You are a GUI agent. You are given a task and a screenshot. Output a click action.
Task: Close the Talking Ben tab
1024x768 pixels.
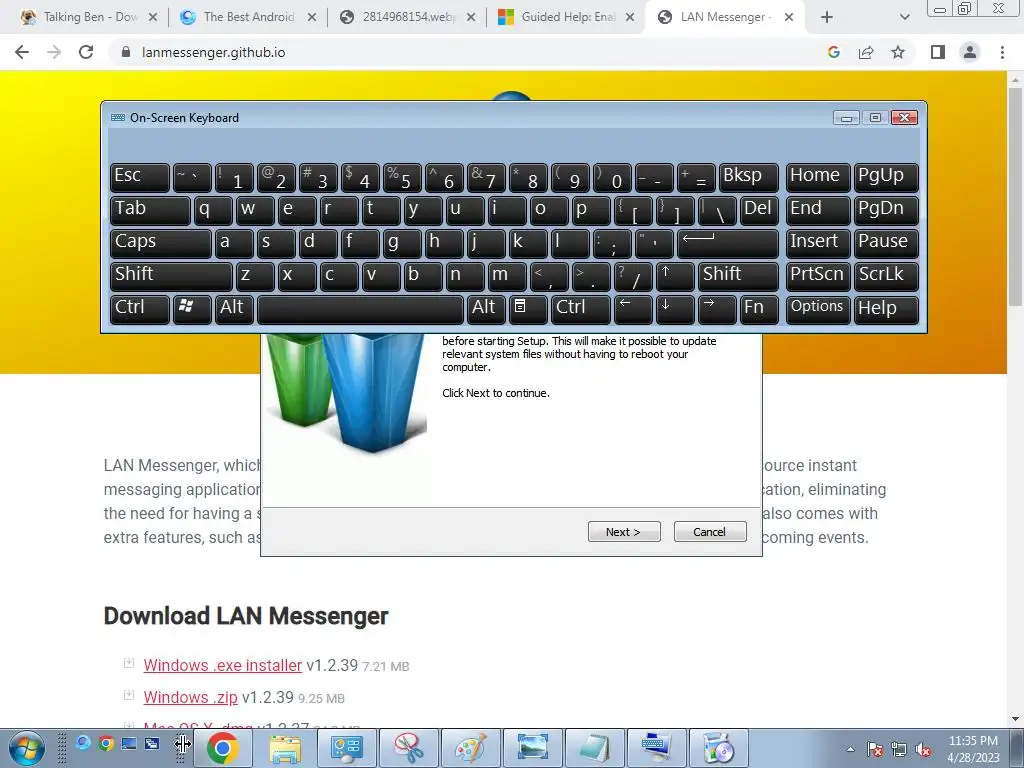(153, 18)
